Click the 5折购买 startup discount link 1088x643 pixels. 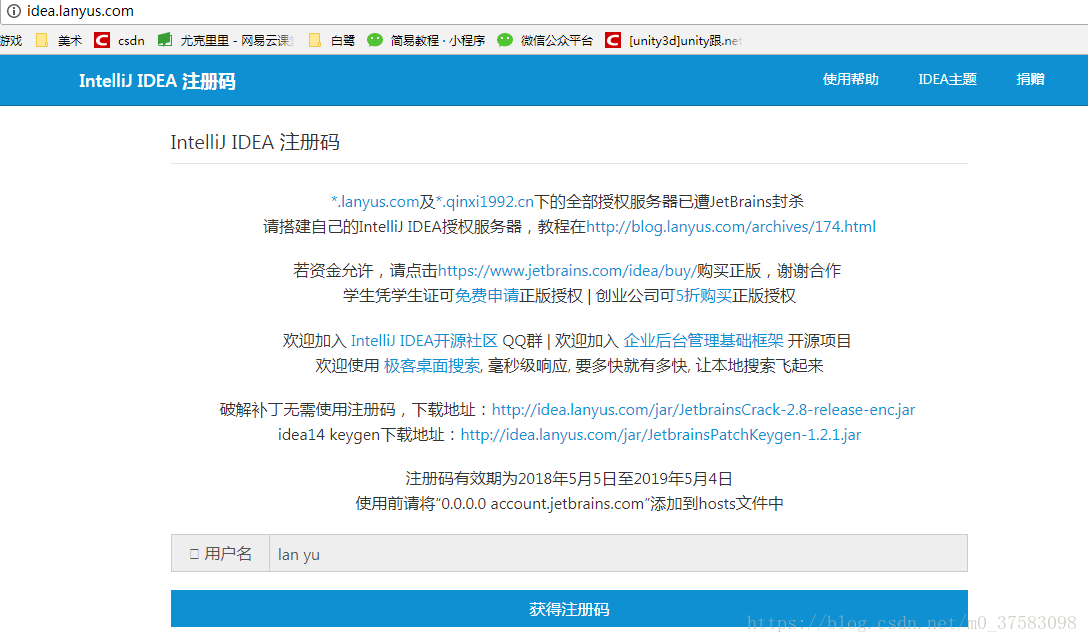click(704, 295)
